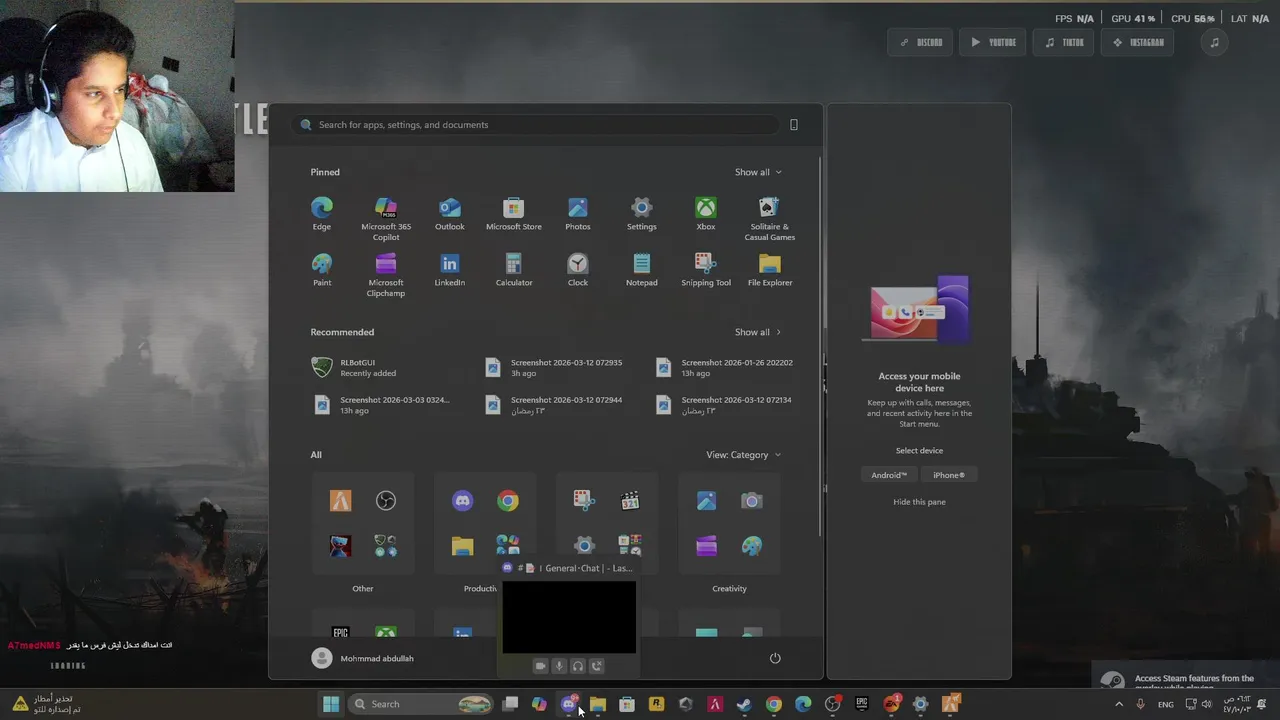The height and width of the screenshot is (720, 1280).
Task: Open the pinned Outlook app
Action: pyautogui.click(x=449, y=214)
